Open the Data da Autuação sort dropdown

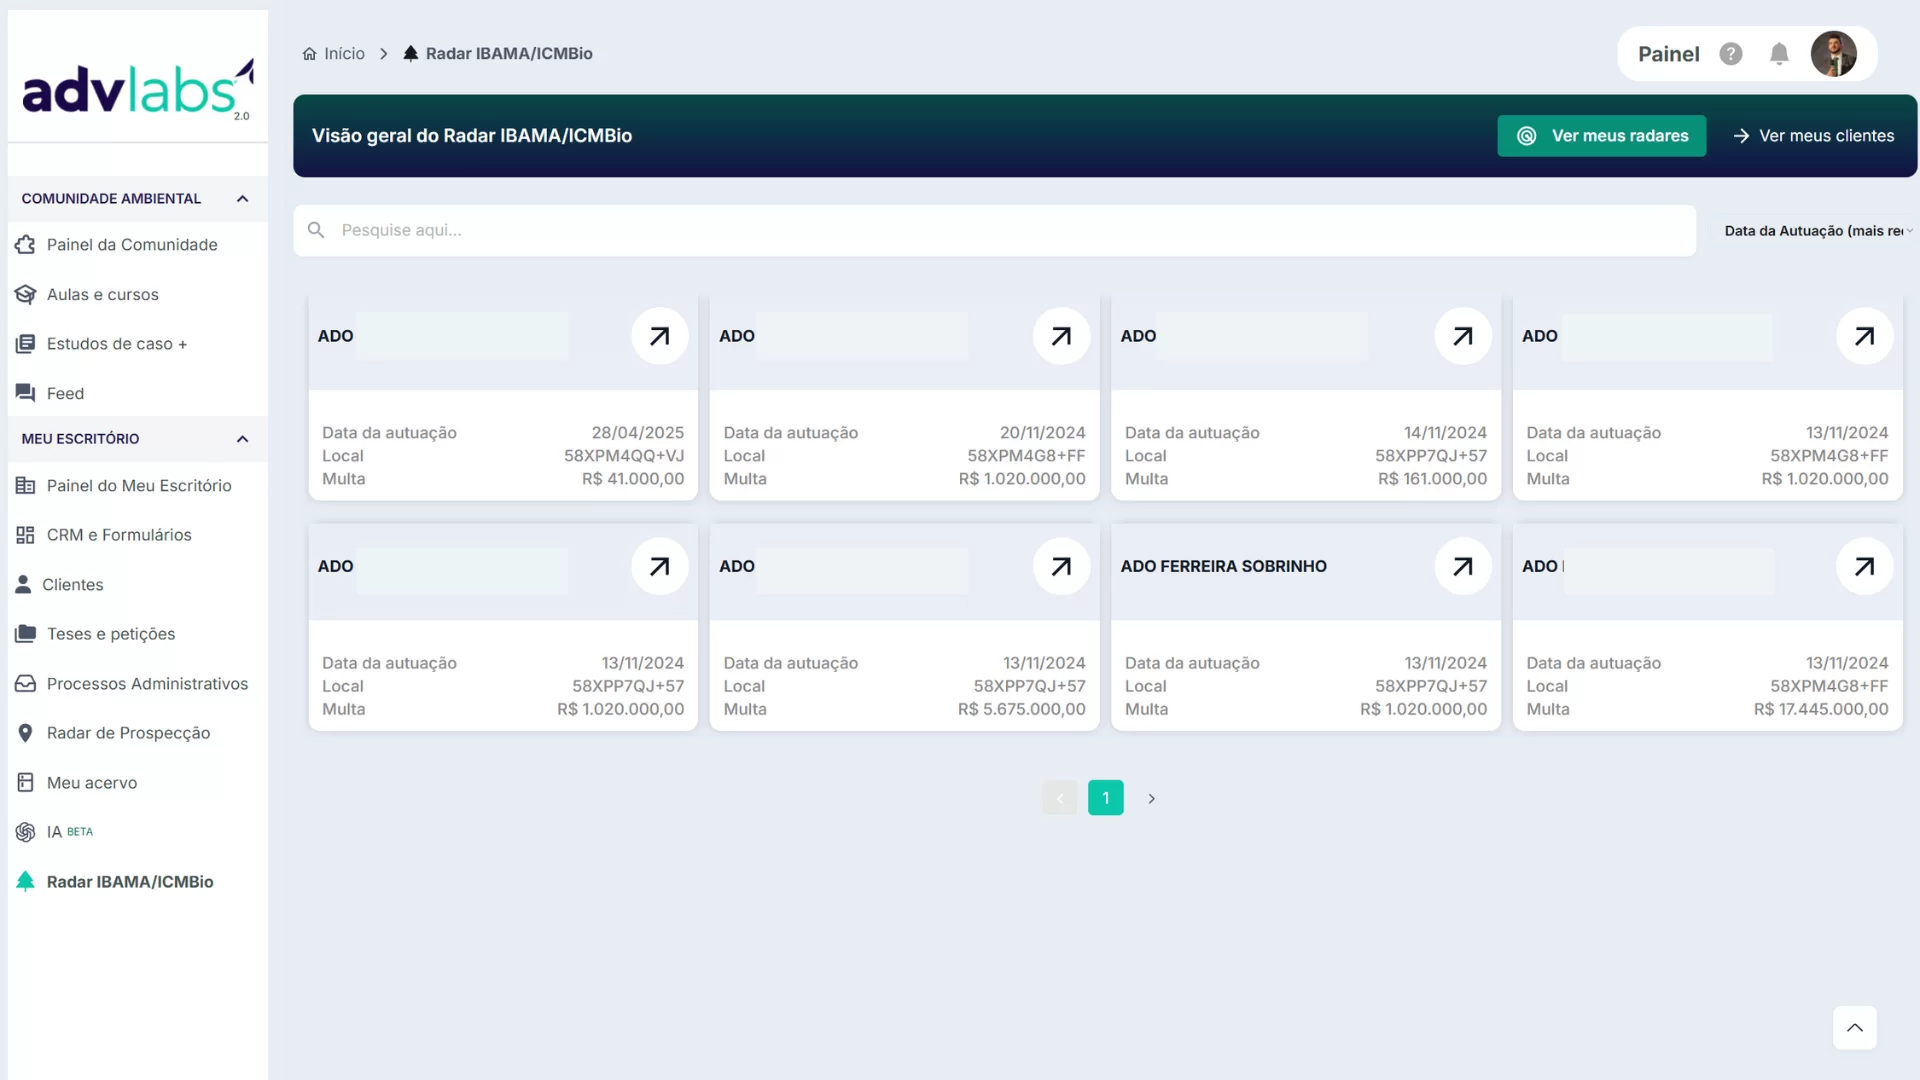pyautogui.click(x=1817, y=231)
